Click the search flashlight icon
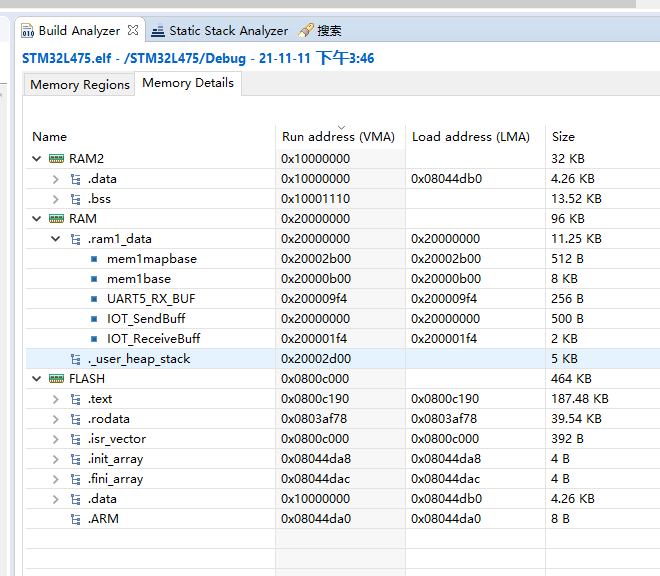Viewport: 660px width, 576px height. click(x=306, y=30)
